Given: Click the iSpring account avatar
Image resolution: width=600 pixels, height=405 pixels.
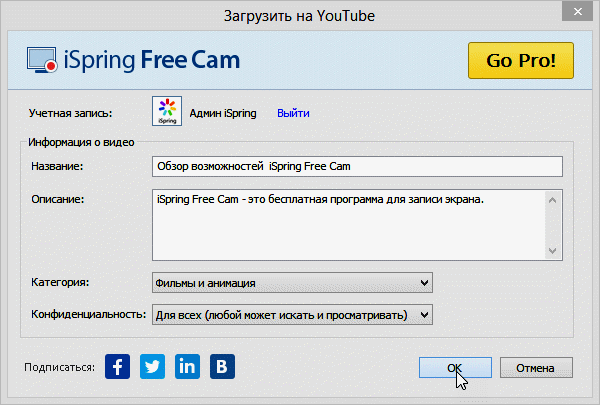Looking at the screenshot, I should pos(167,111).
